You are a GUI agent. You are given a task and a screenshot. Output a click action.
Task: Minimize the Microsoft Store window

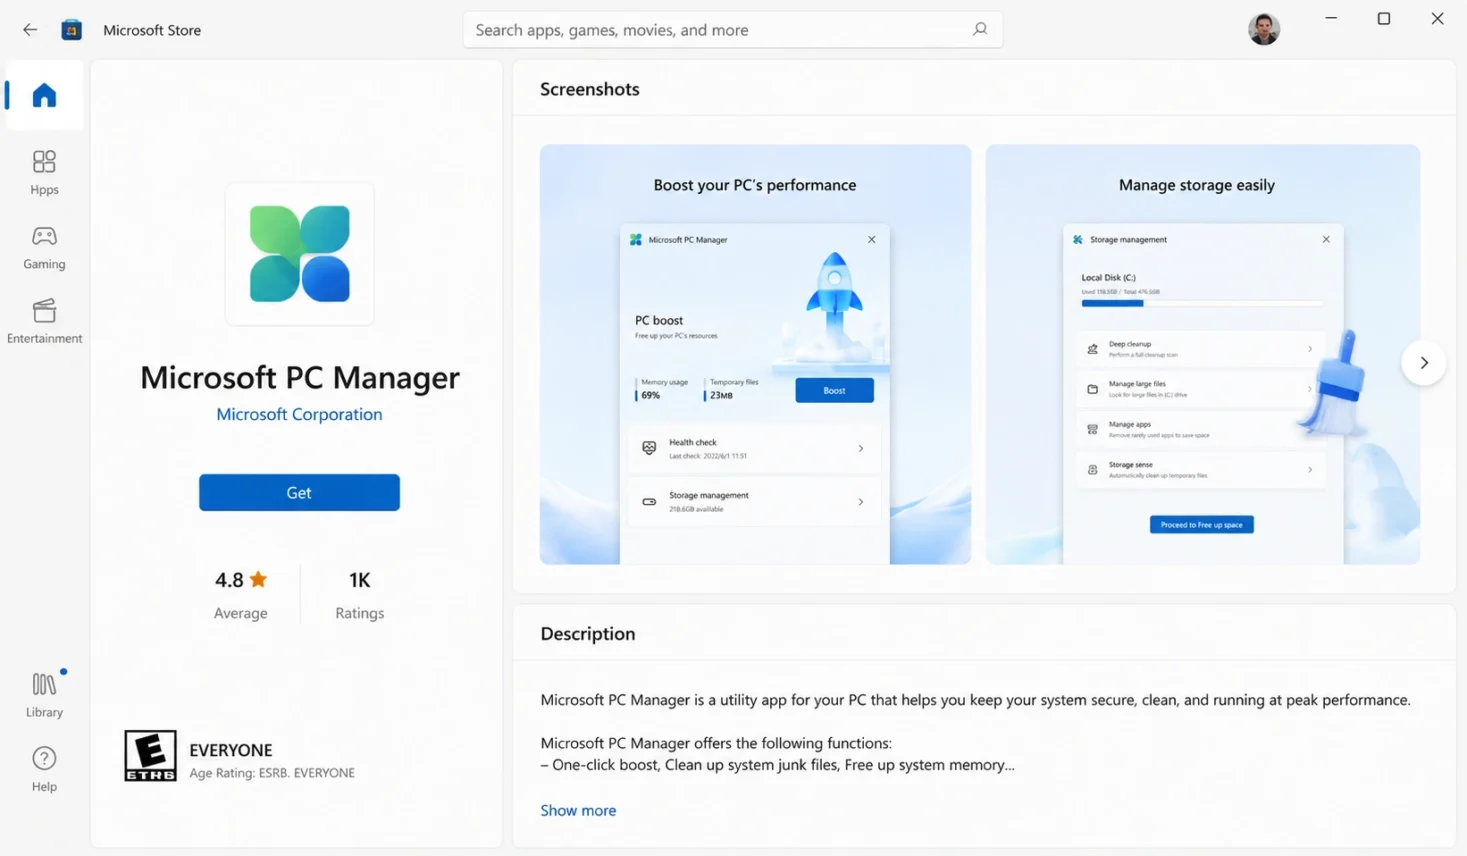pos(1331,18)
